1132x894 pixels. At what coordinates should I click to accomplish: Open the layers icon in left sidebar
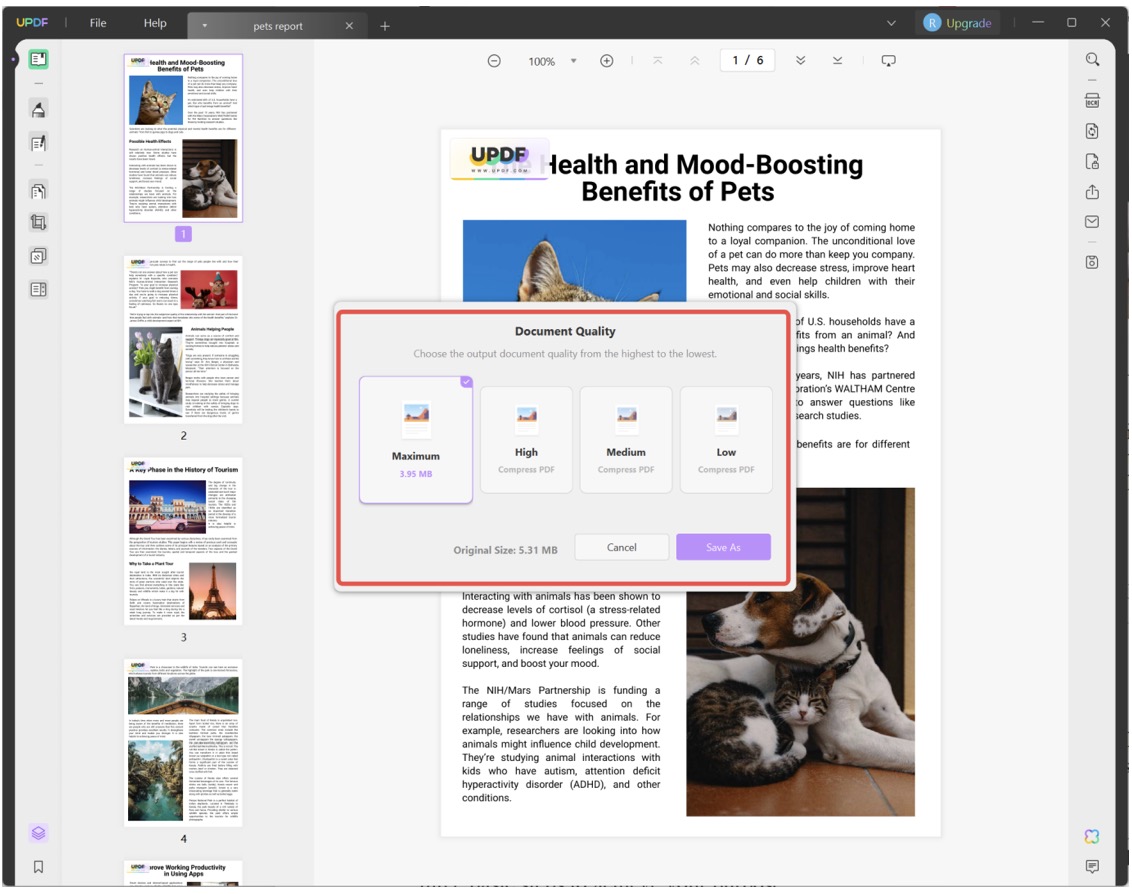pos(38,833)
